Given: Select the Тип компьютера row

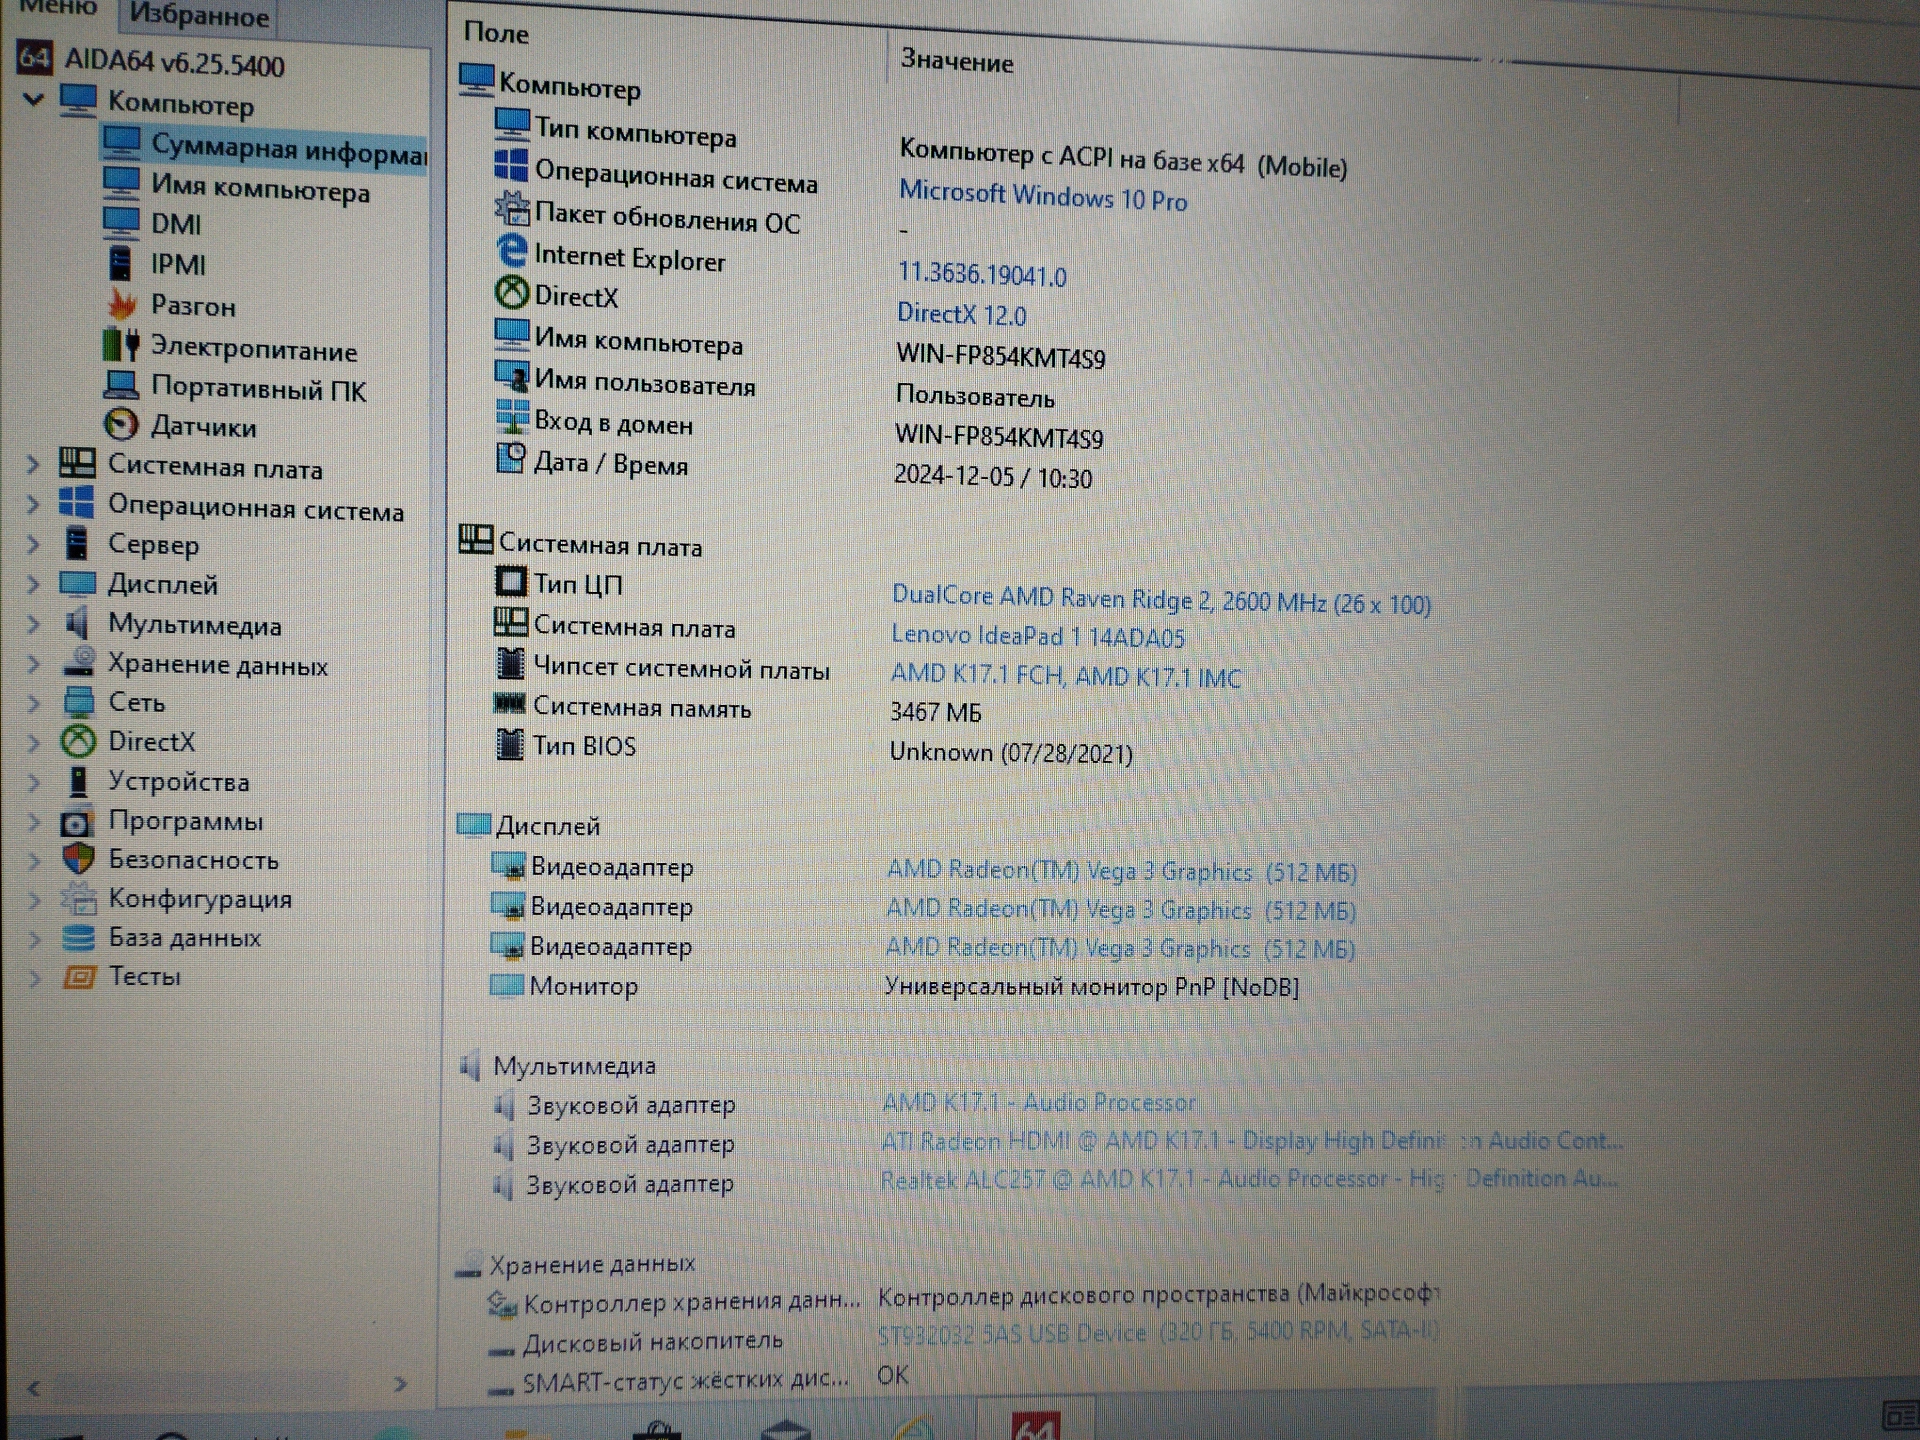Looking at the screenshot, I should (635, 131).
